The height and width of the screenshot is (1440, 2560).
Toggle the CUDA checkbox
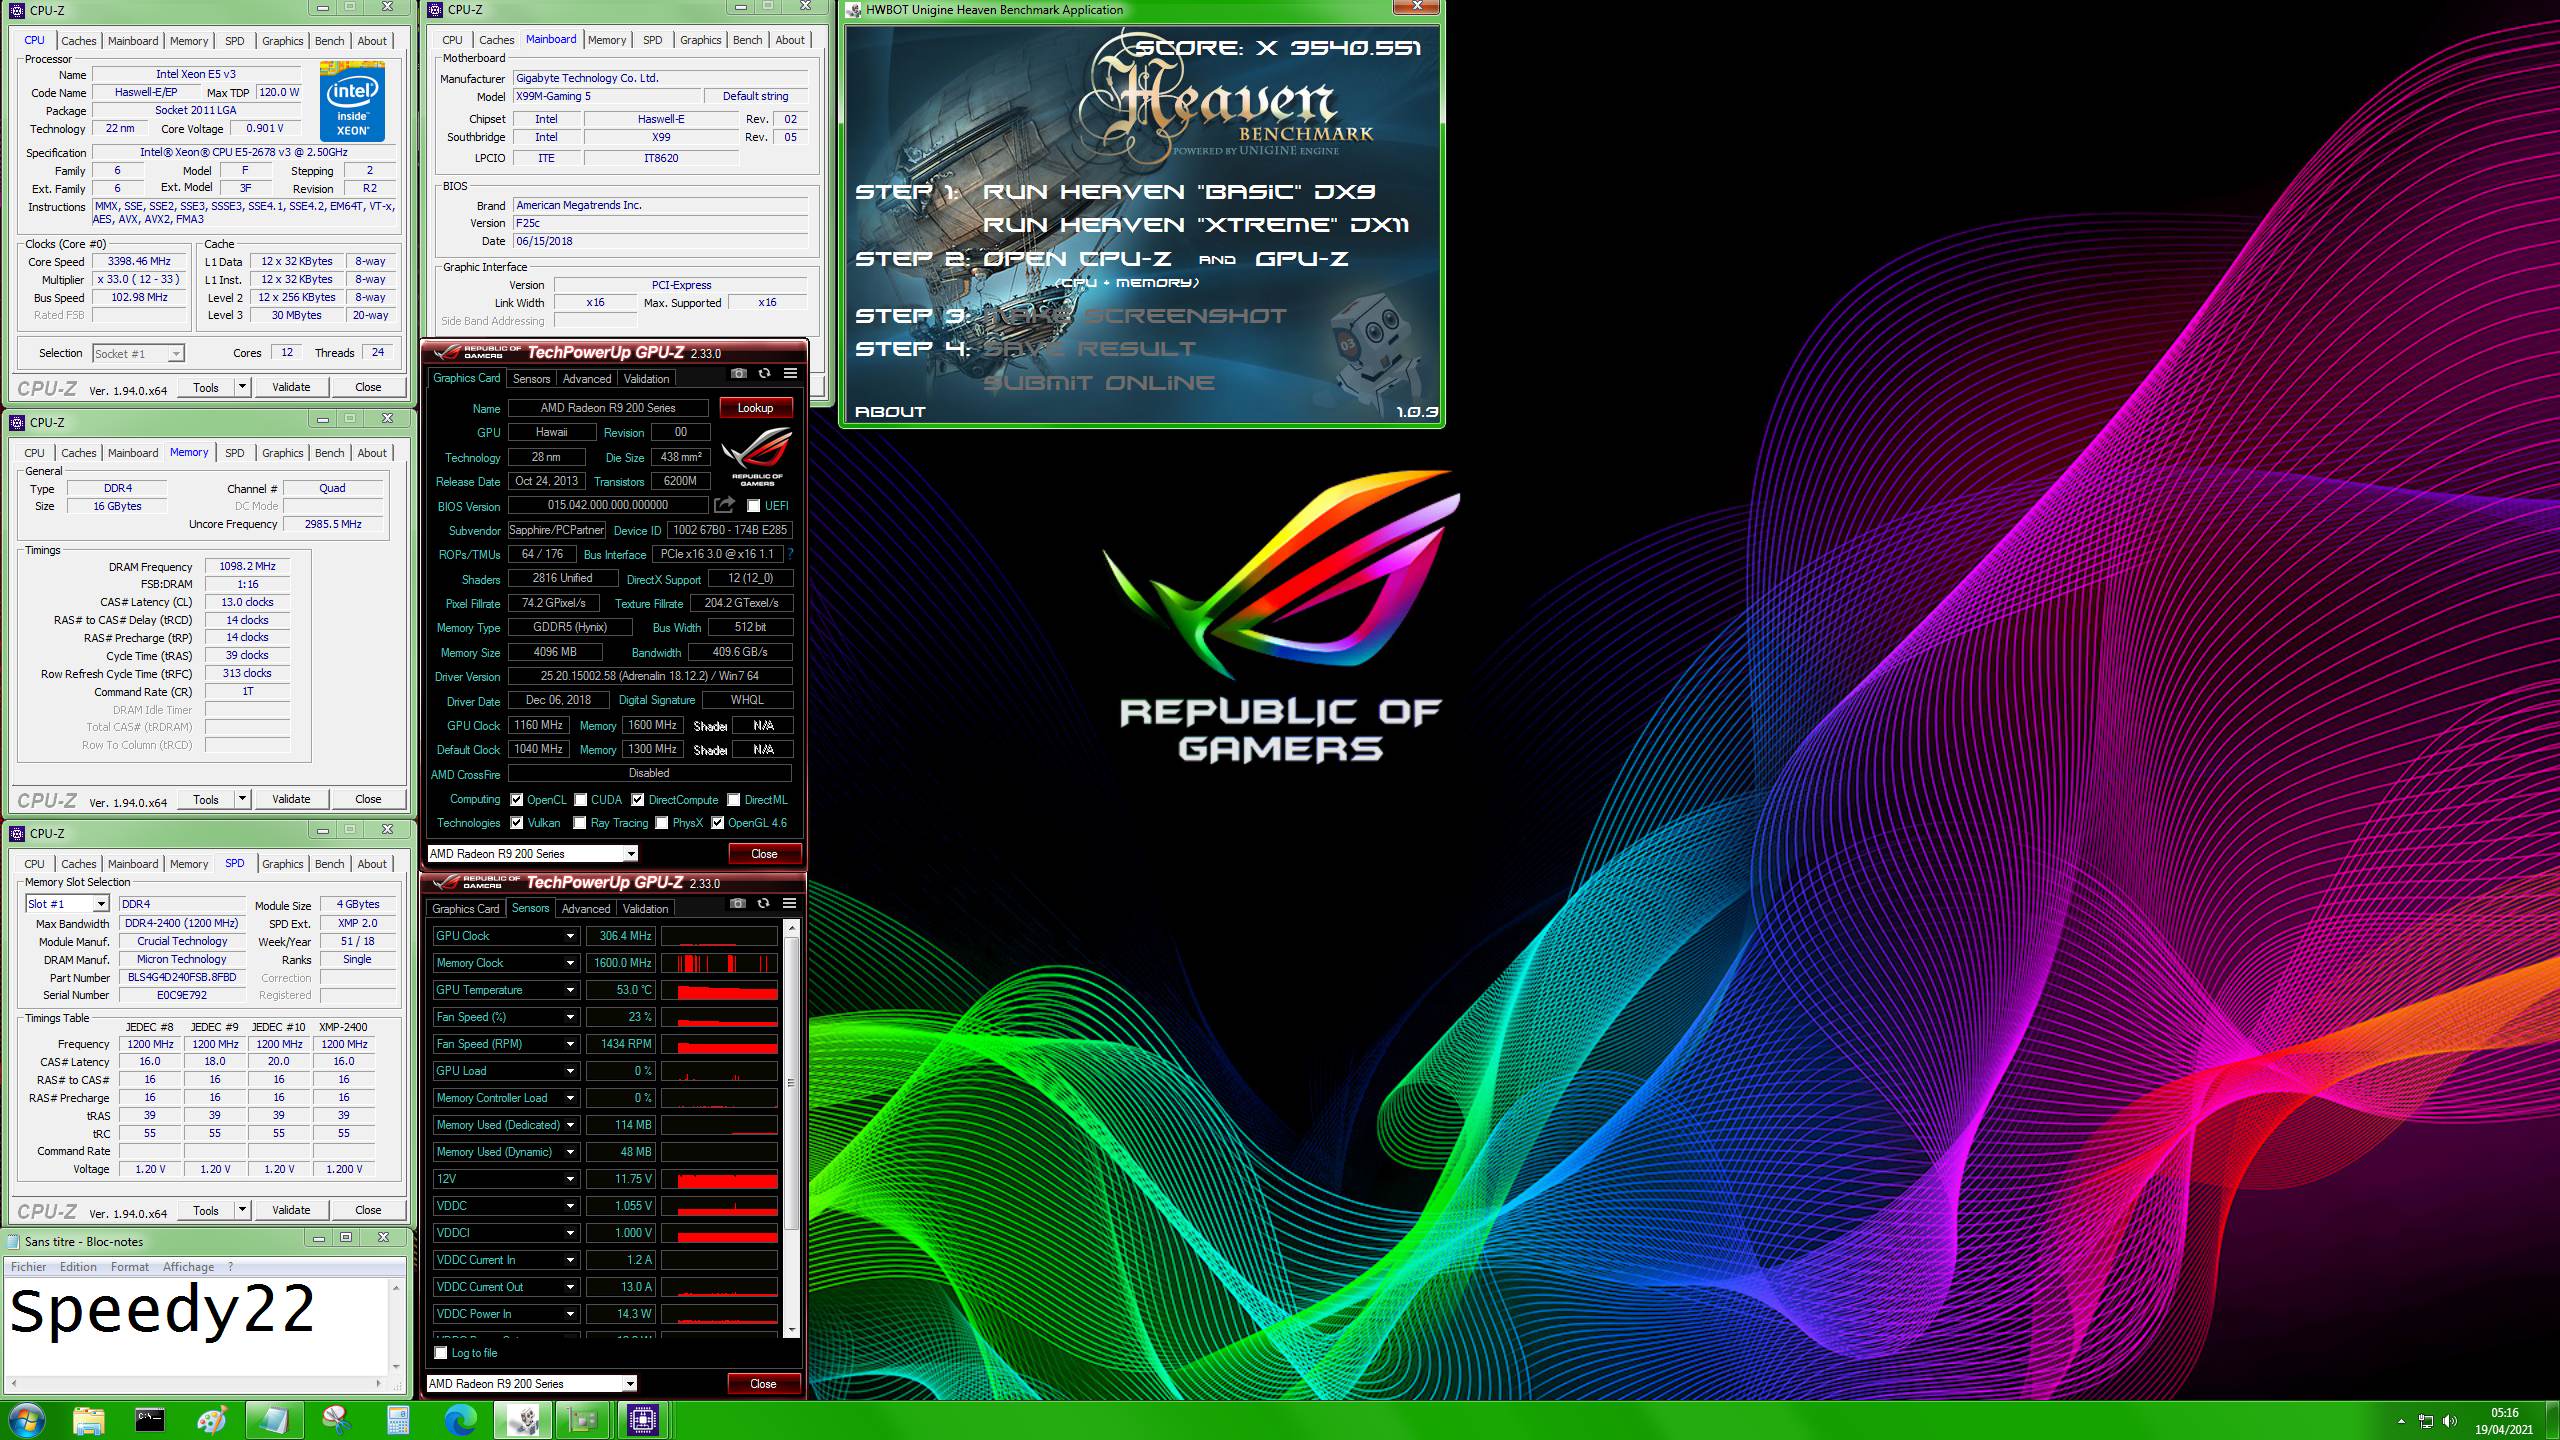[580, 800]
